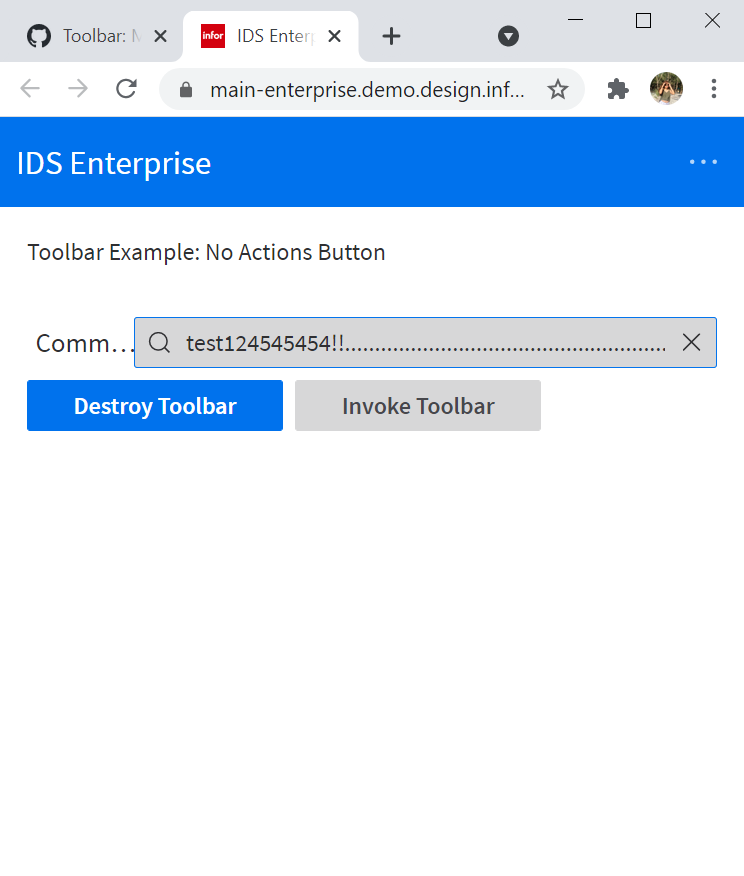Click the IDS Enterprise header title
Viewport: 744px width, 876px height.
click(114, 163)
